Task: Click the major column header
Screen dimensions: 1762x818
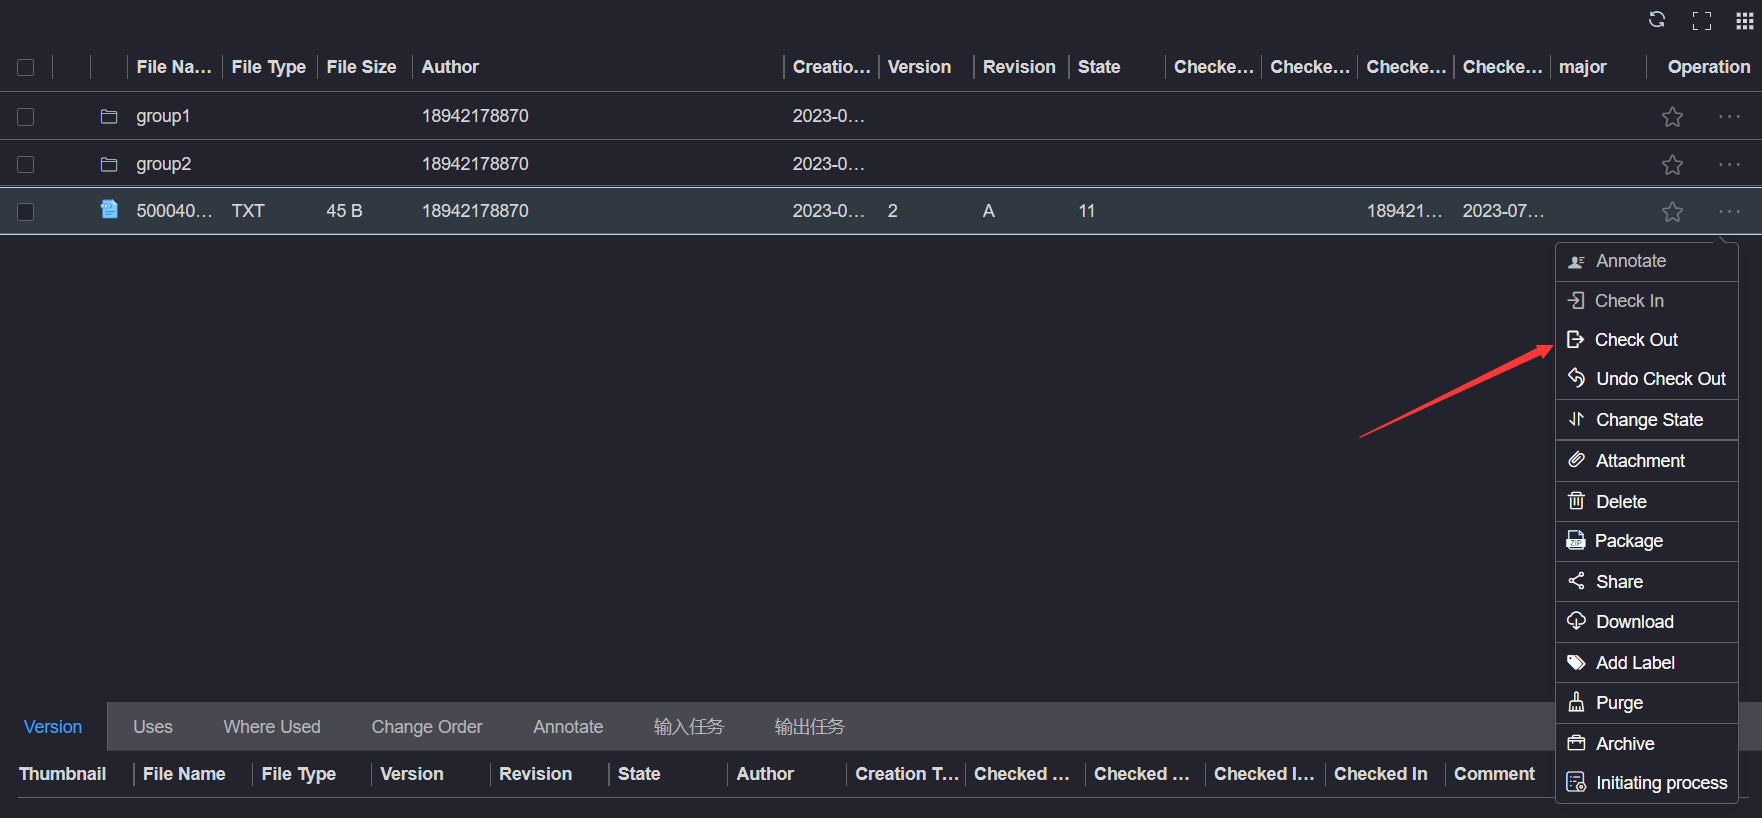Action: [1583, 67]
